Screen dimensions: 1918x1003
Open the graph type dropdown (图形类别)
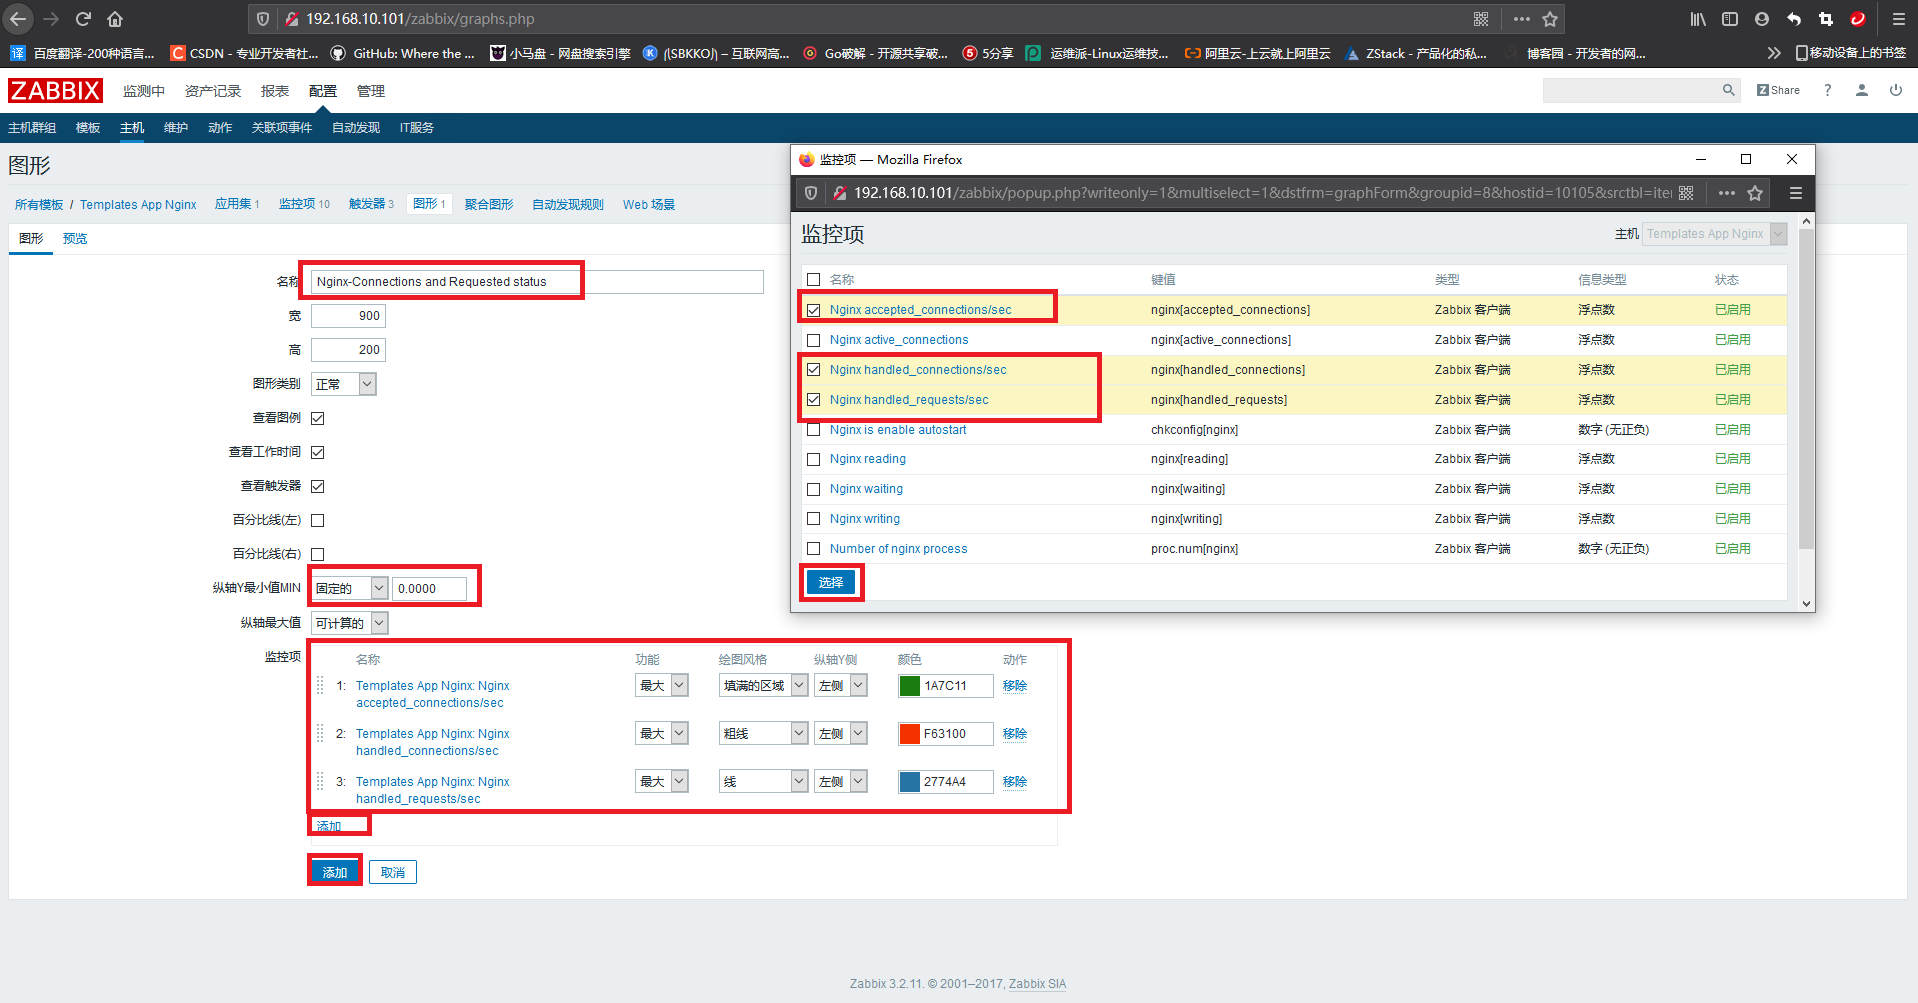point(343,384)
